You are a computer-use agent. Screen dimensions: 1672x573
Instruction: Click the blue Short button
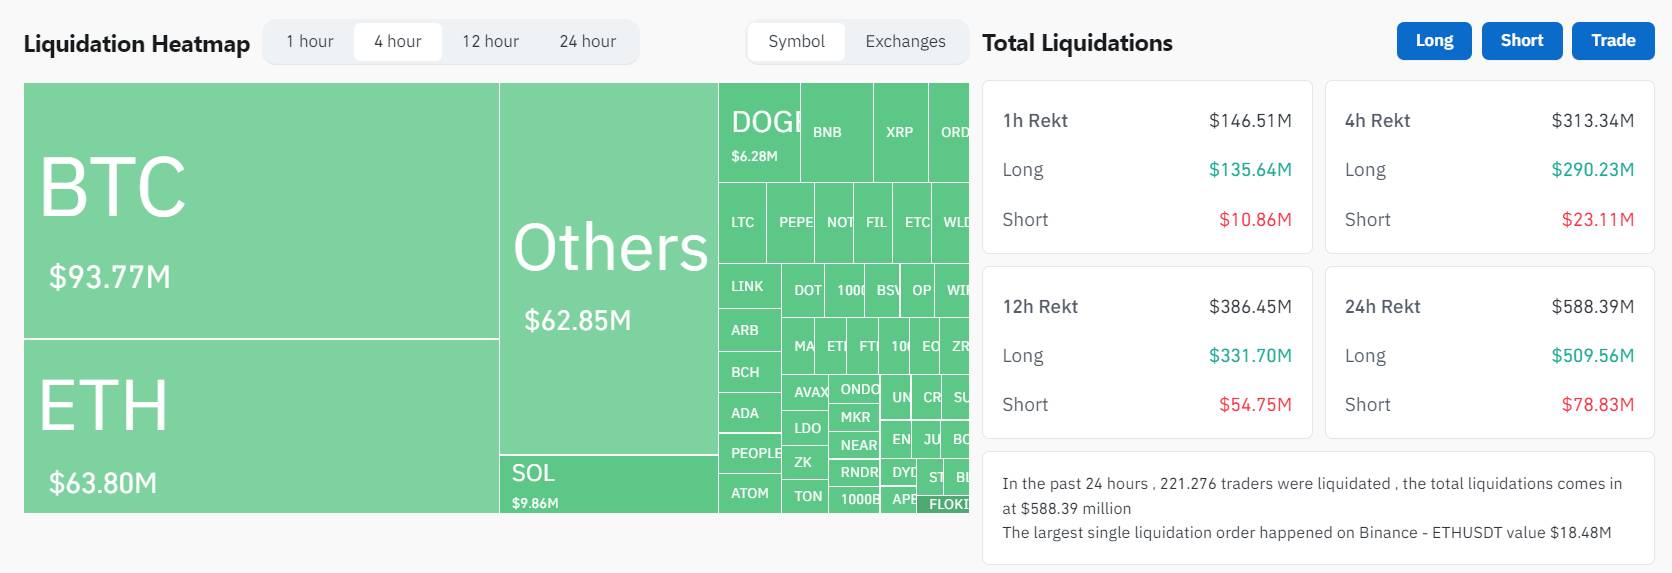[1522, 41]
